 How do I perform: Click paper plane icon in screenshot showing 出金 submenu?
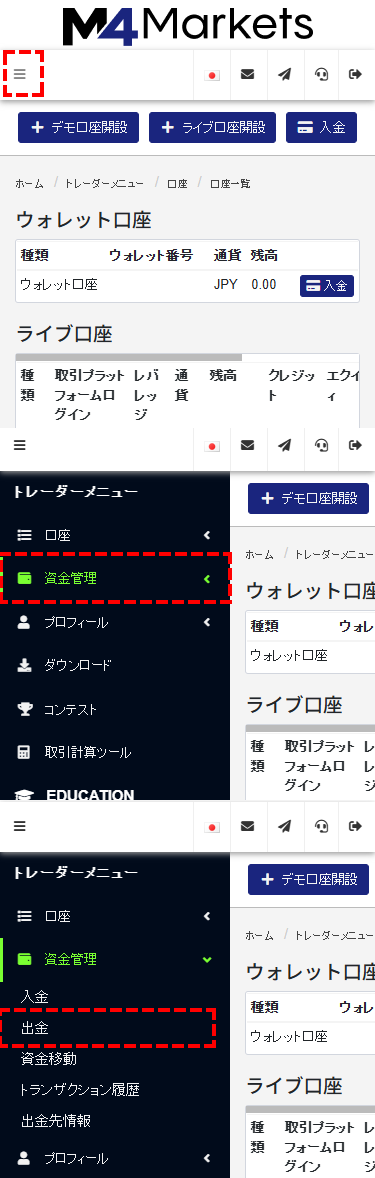point(284,826)
